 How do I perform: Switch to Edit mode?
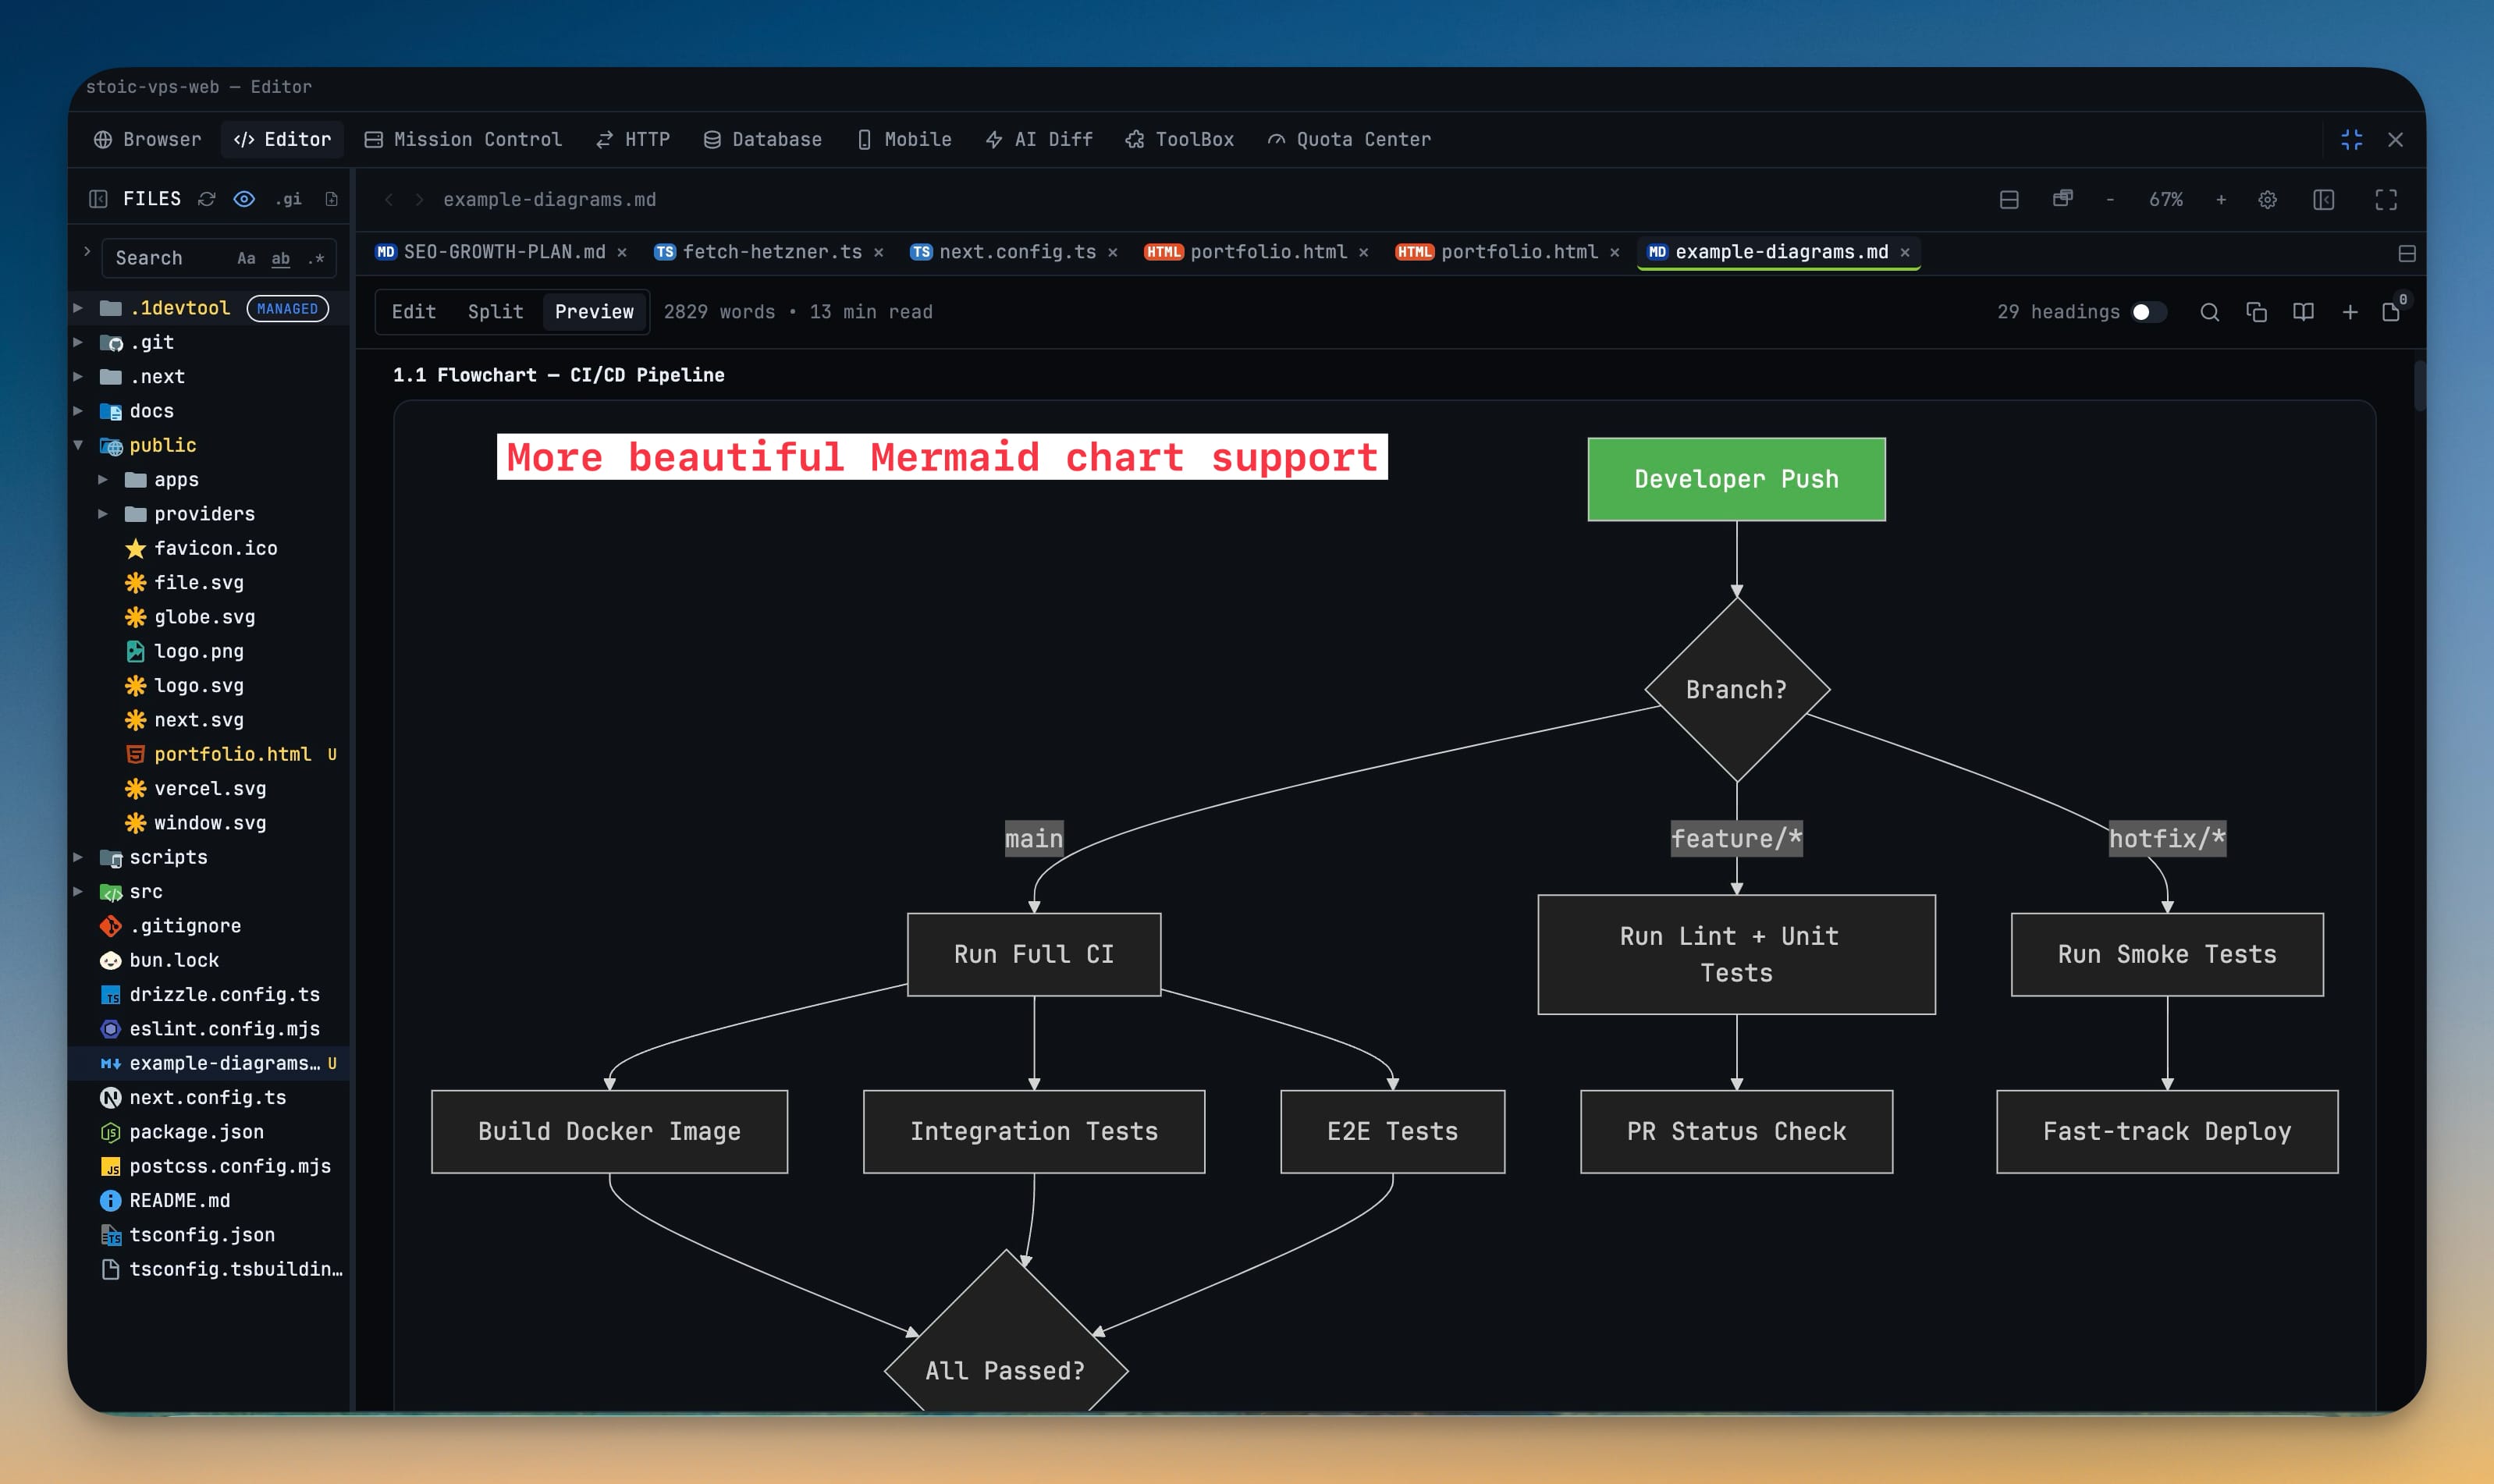[413, 312]
